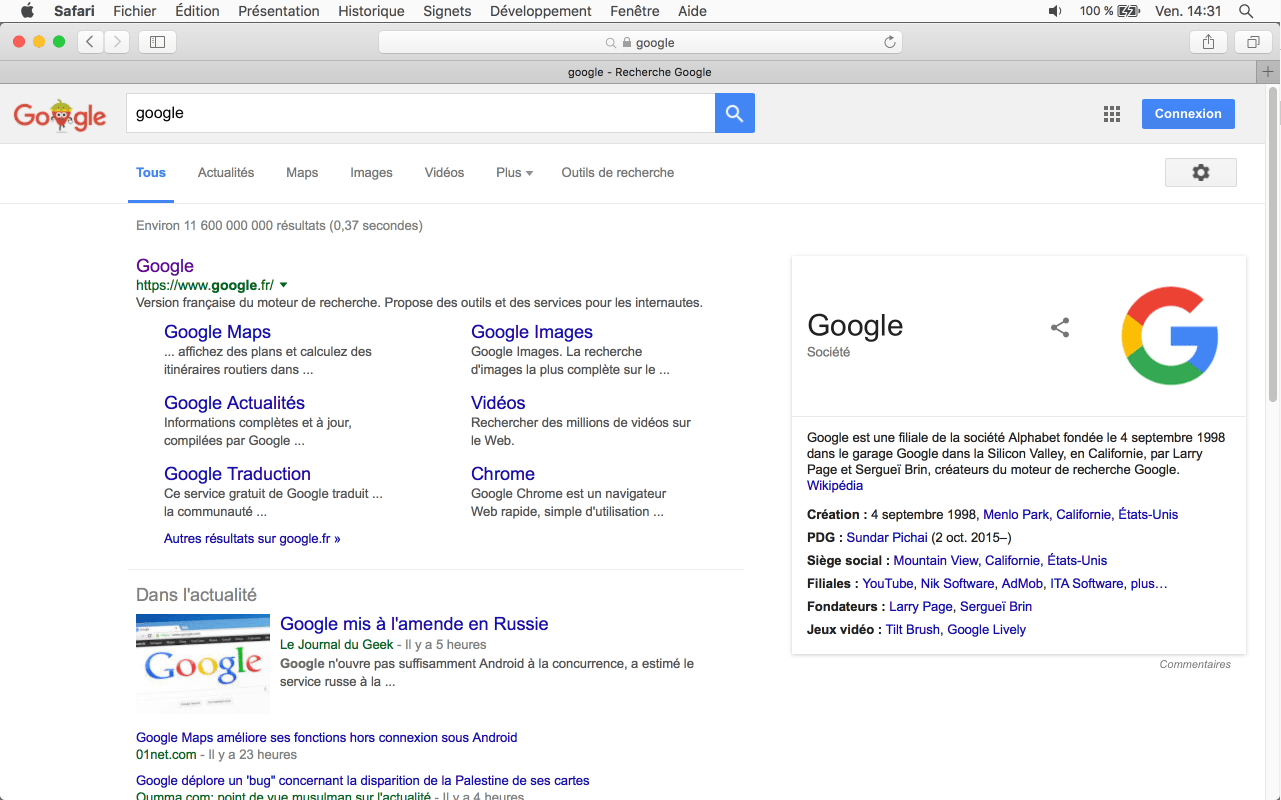The height and width of the screenshot is (800, 1281).
Task: Select the Tous results tab
Action: click(151, 172)
